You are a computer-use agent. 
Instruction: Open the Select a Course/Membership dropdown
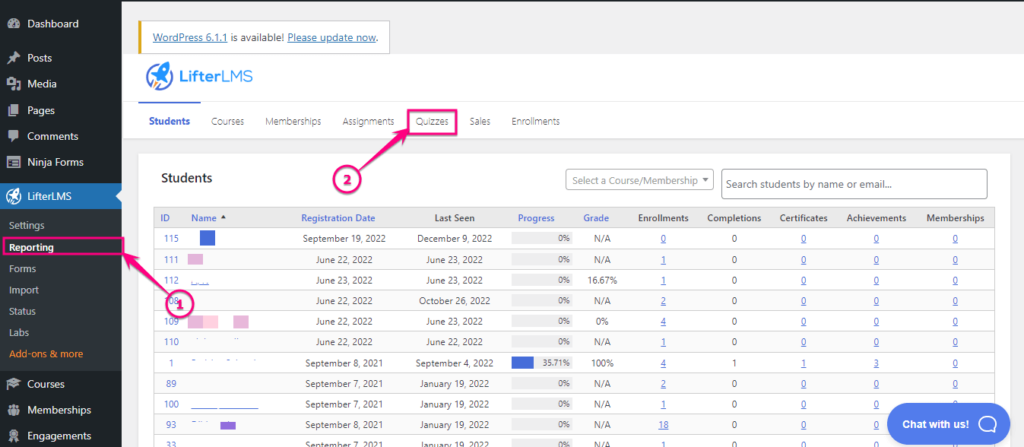(639, 180)
